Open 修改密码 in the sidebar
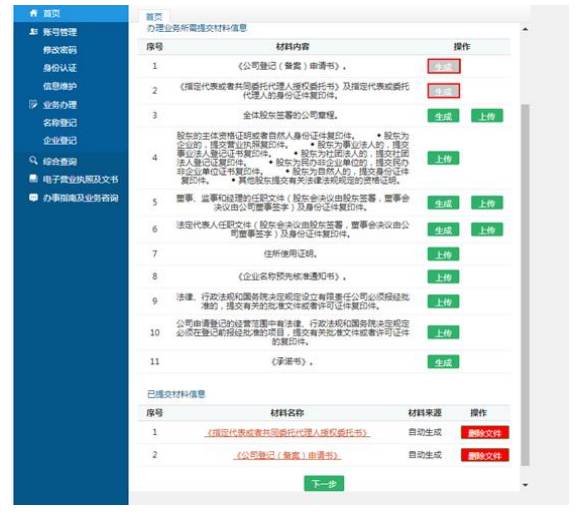The height and width of the screenshot is (515, 581). [x=60, y=50]
